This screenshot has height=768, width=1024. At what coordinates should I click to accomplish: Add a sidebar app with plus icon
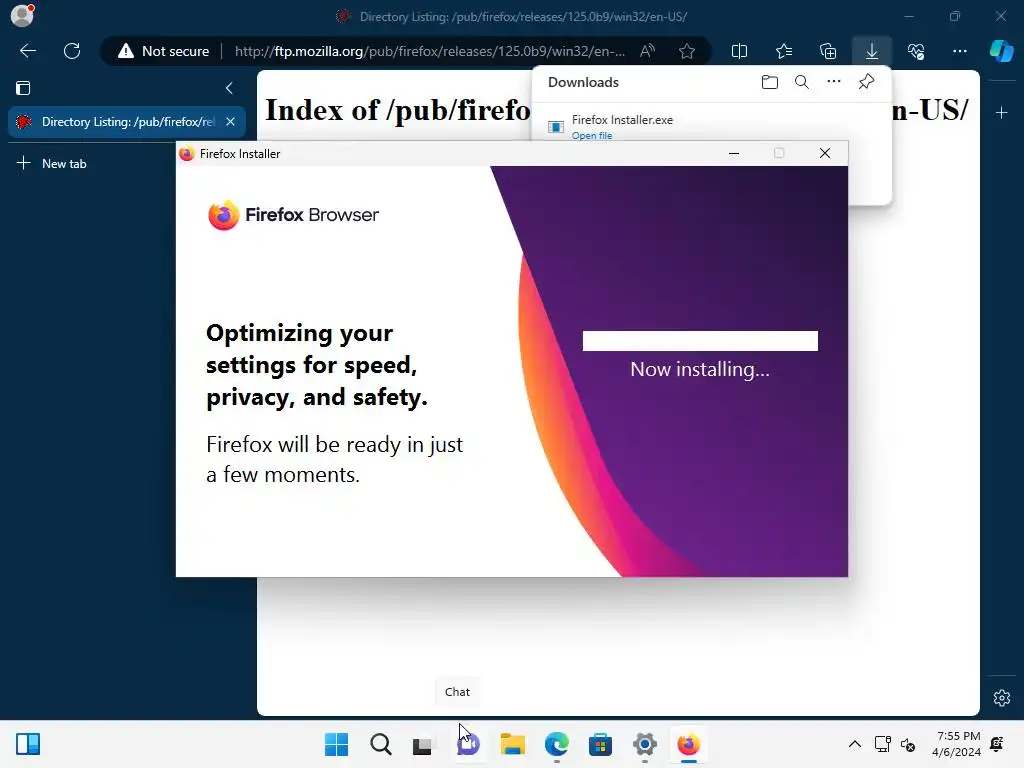coord(1001,113)
